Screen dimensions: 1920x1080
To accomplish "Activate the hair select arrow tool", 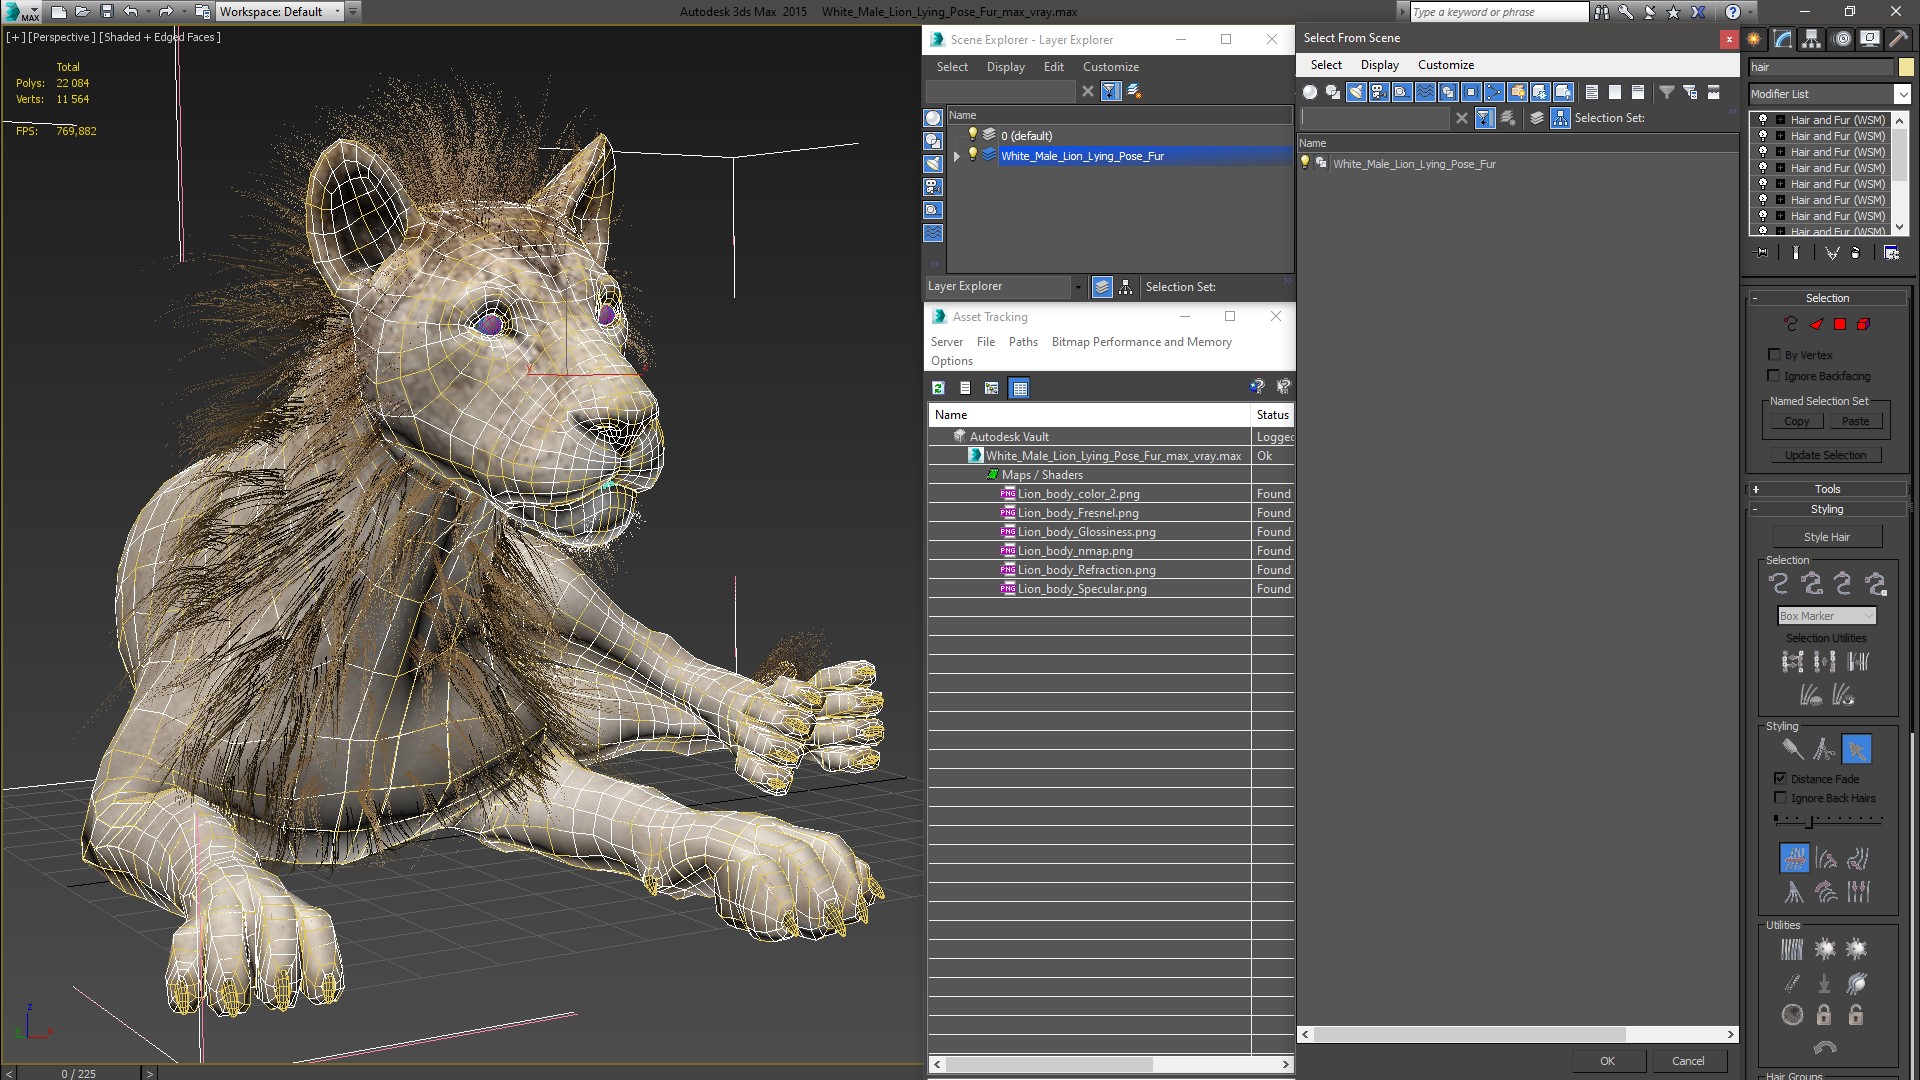I will point(1856,749).
